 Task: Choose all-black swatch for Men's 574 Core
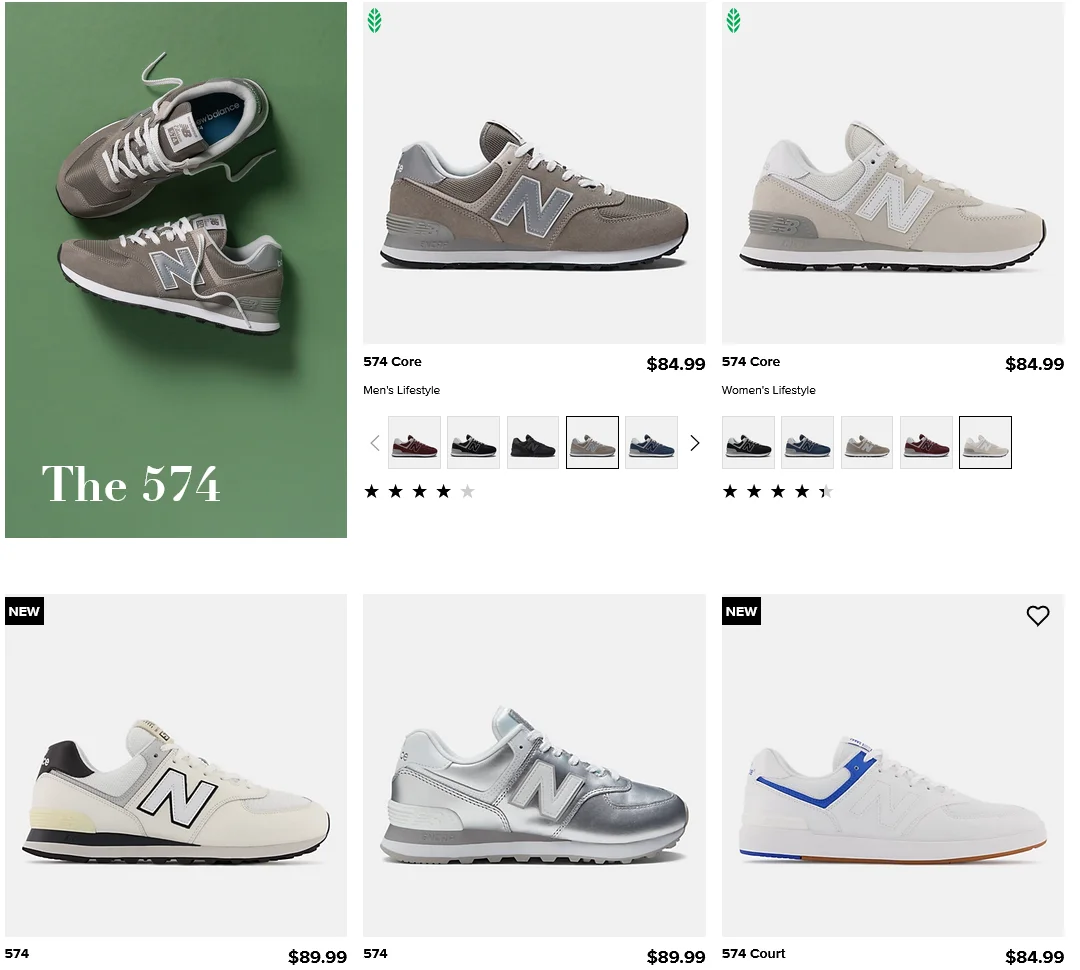tap(533, 442)
